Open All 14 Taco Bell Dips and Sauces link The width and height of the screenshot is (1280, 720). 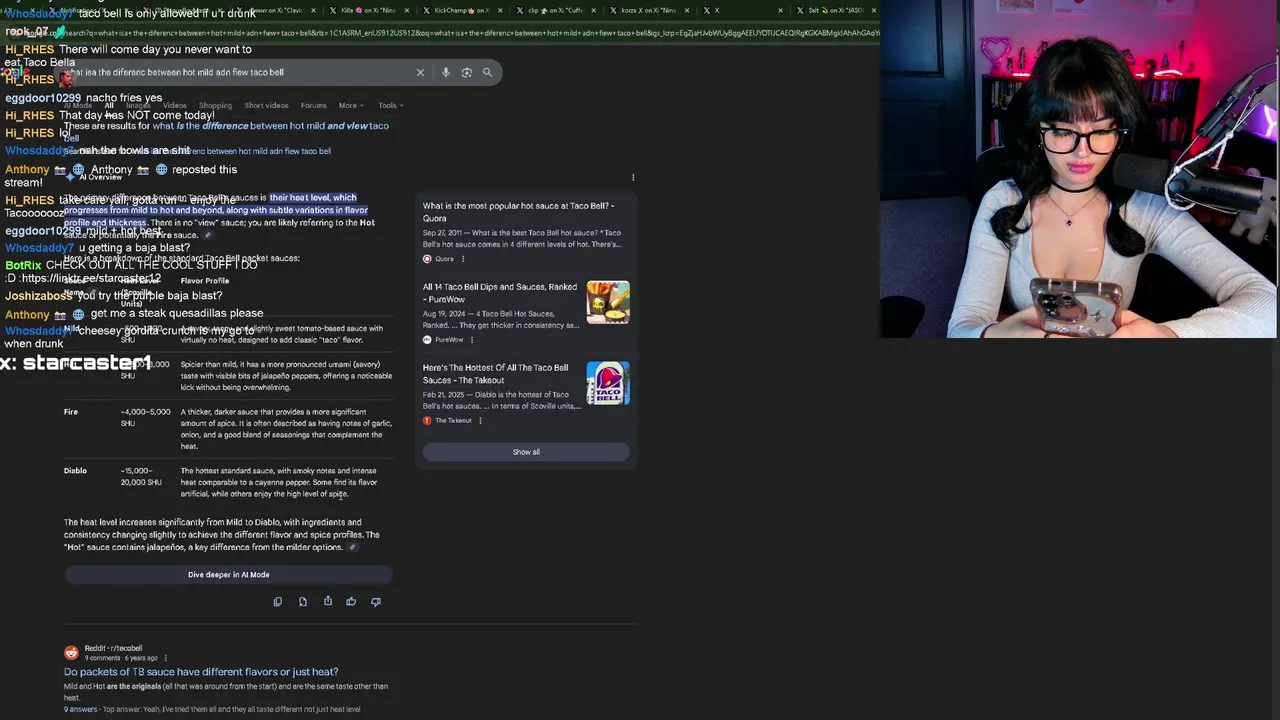pos(500,292)
